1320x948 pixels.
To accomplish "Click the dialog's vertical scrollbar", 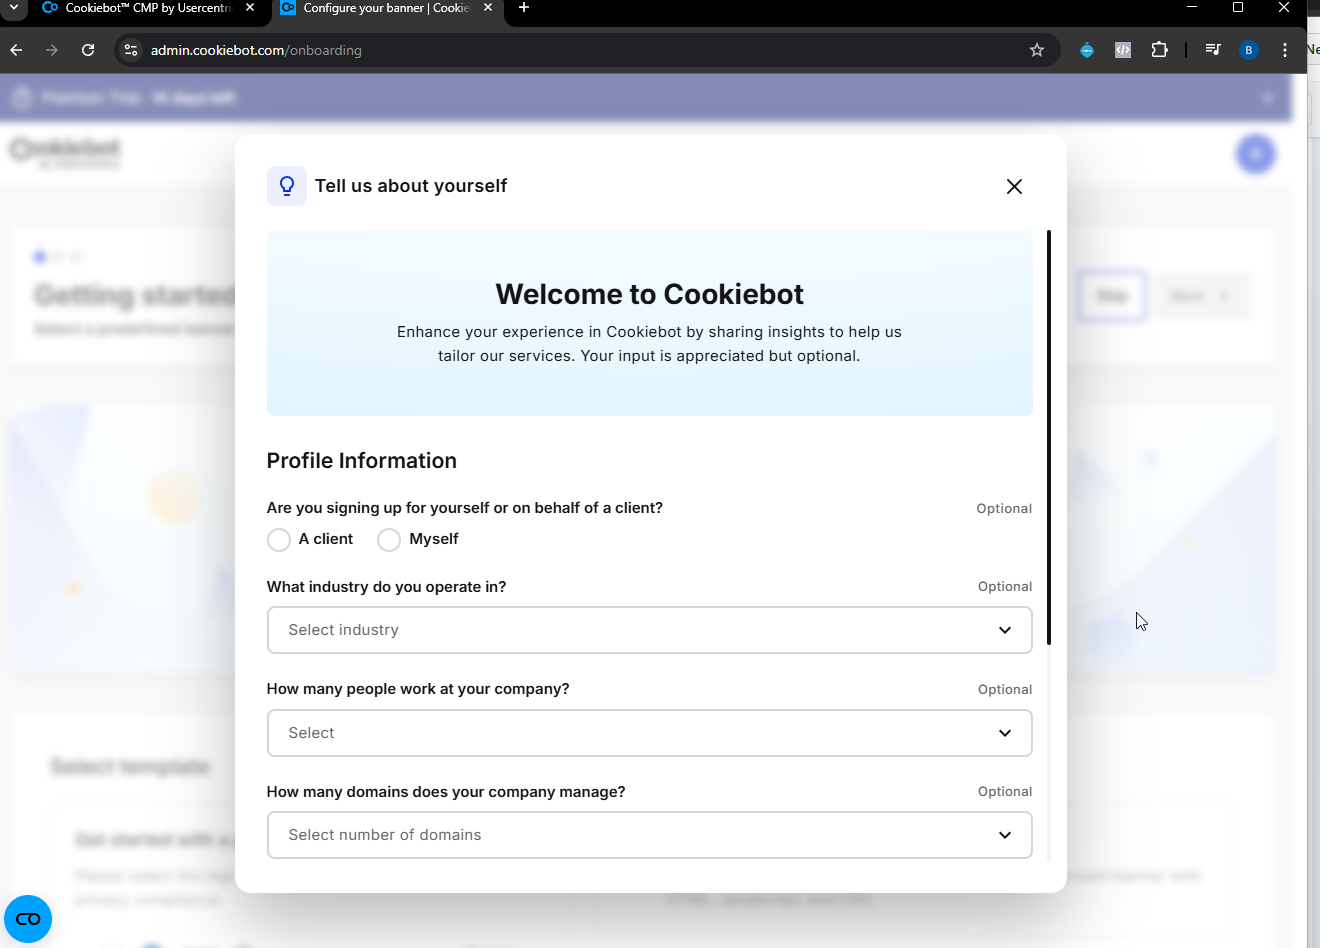I will point(1049,438).
